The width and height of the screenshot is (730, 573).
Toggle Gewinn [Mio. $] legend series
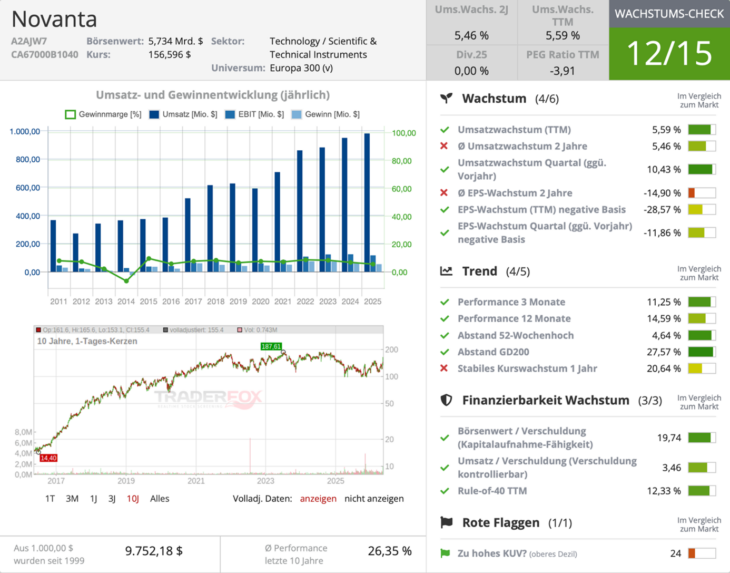(325, 114)
